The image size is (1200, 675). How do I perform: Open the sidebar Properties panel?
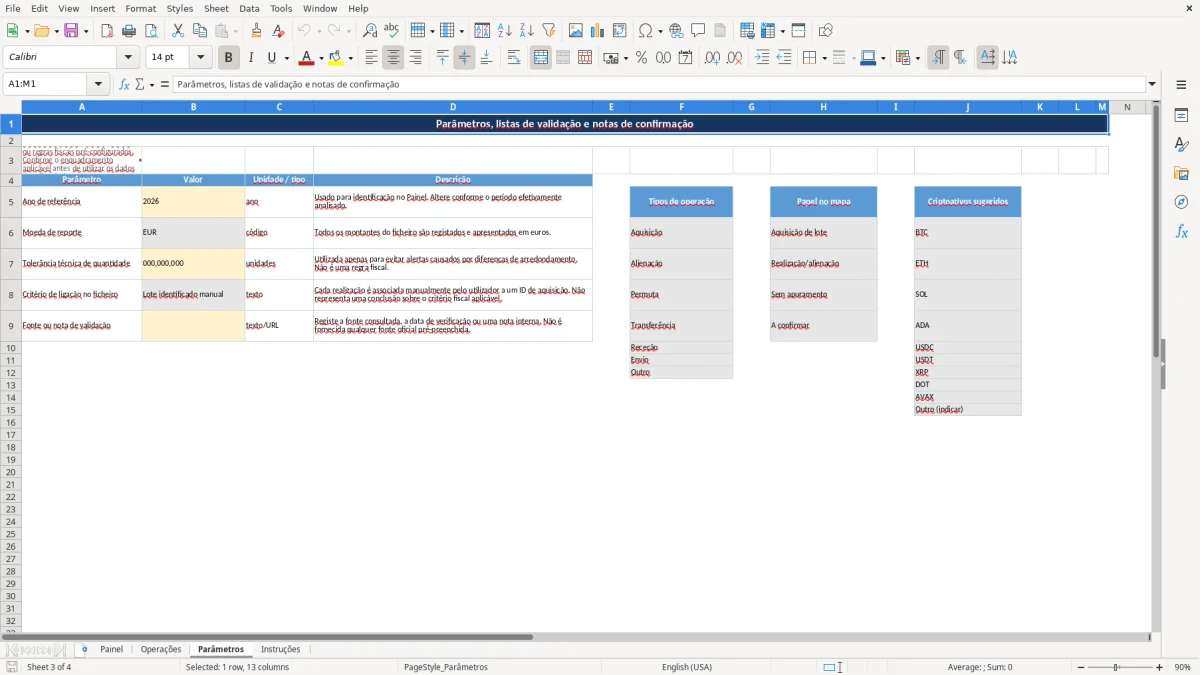[1181, 115]
